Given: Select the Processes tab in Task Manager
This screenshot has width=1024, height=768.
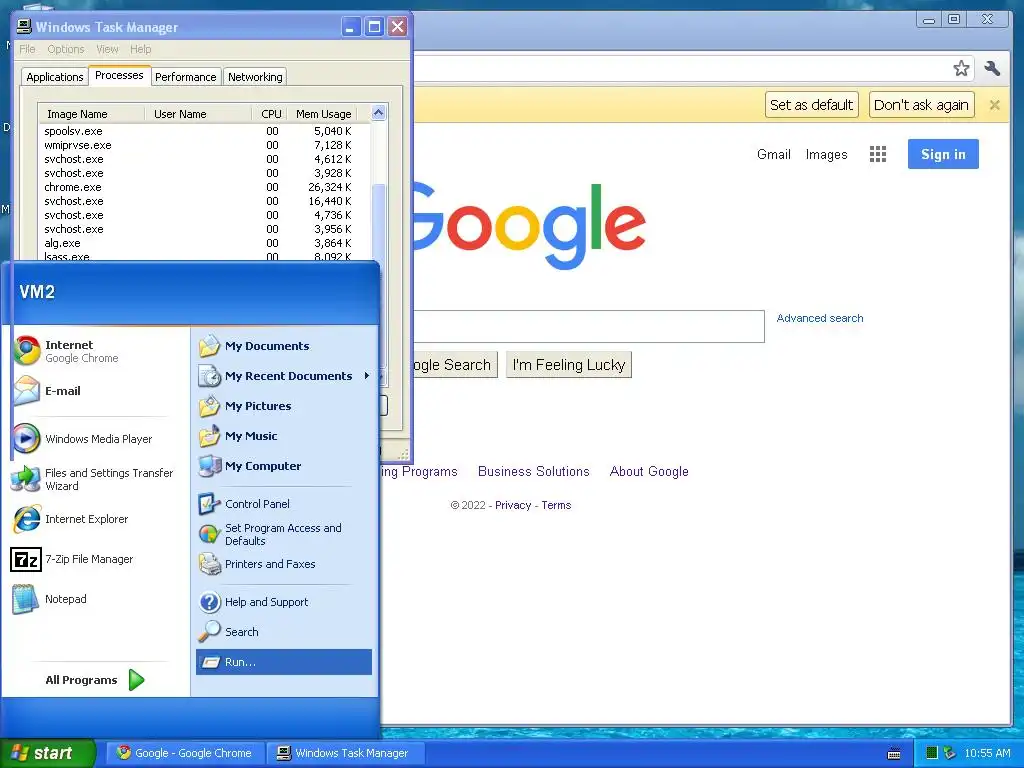Looking at the screenshot, I should 119,75.
